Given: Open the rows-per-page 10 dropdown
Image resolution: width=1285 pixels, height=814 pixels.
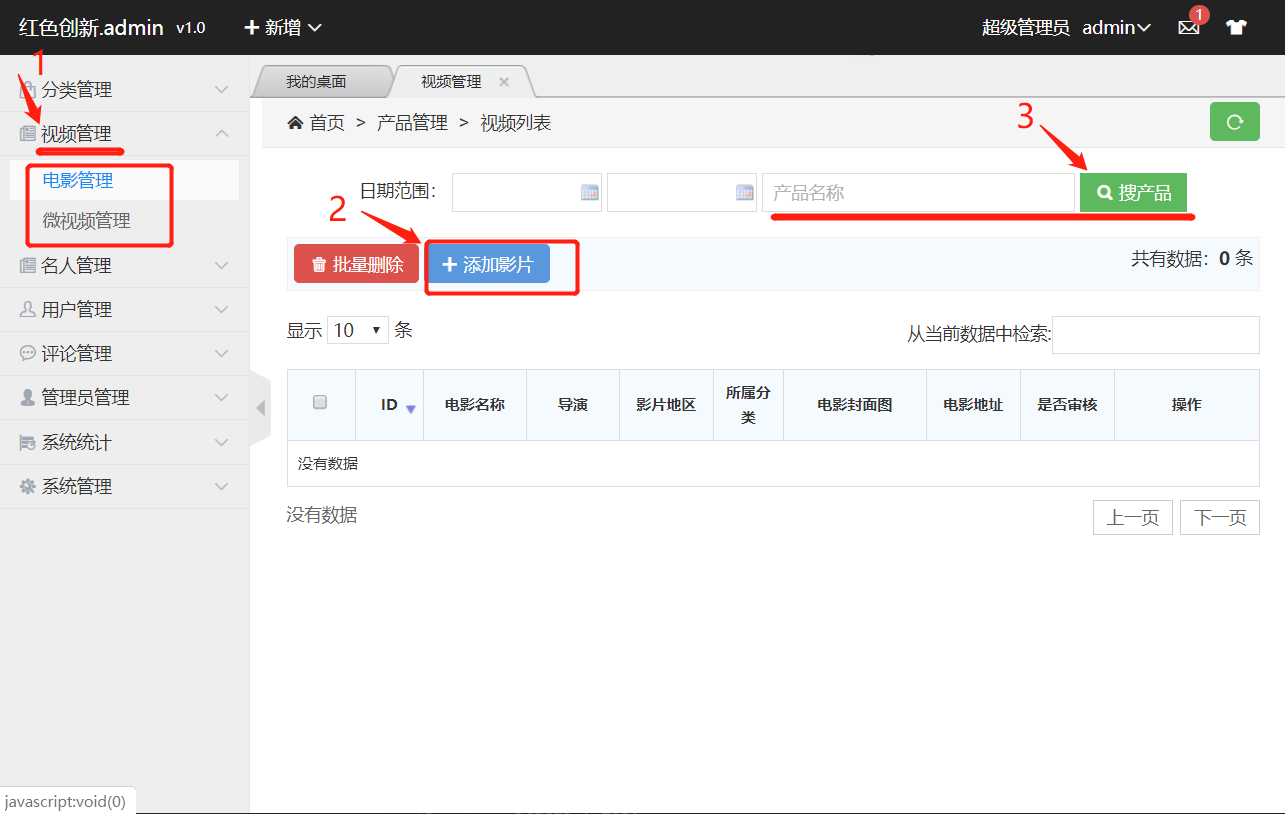Looking at the screenshot, I should (x=358, y=330).
